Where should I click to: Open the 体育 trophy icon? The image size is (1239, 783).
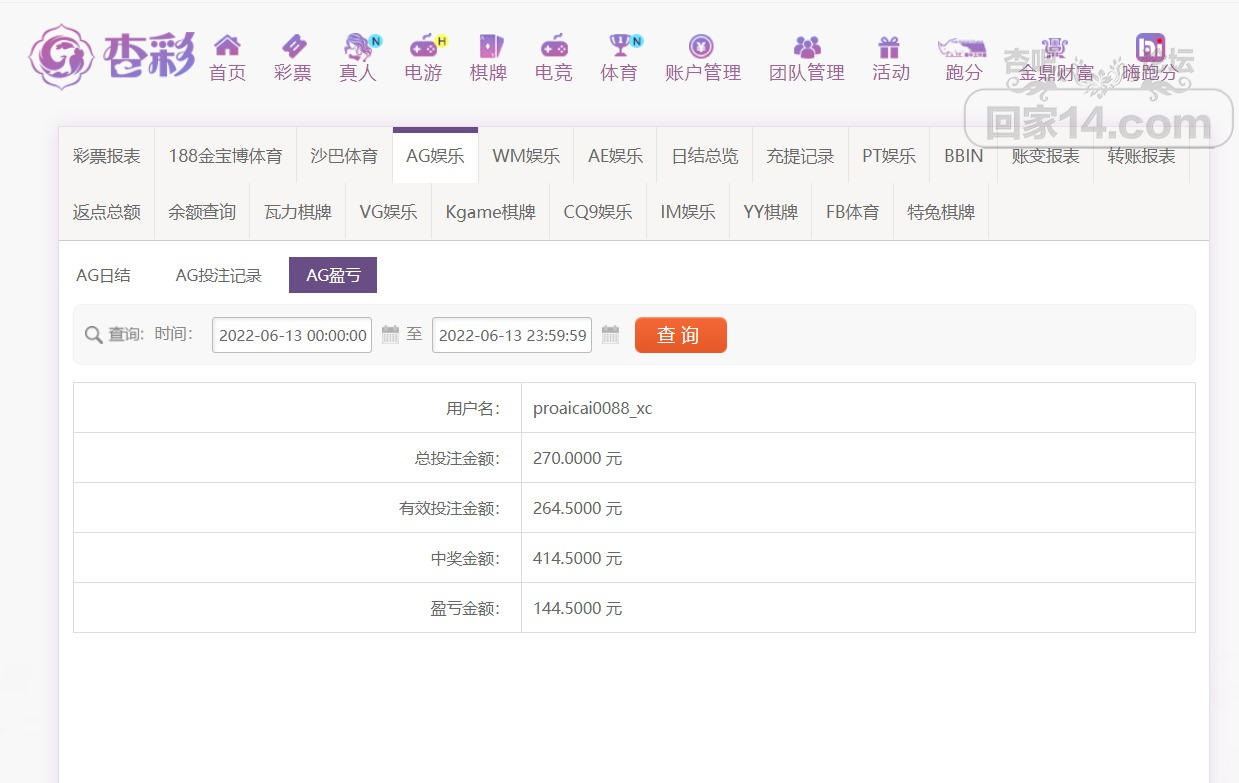tap(619, 46)
